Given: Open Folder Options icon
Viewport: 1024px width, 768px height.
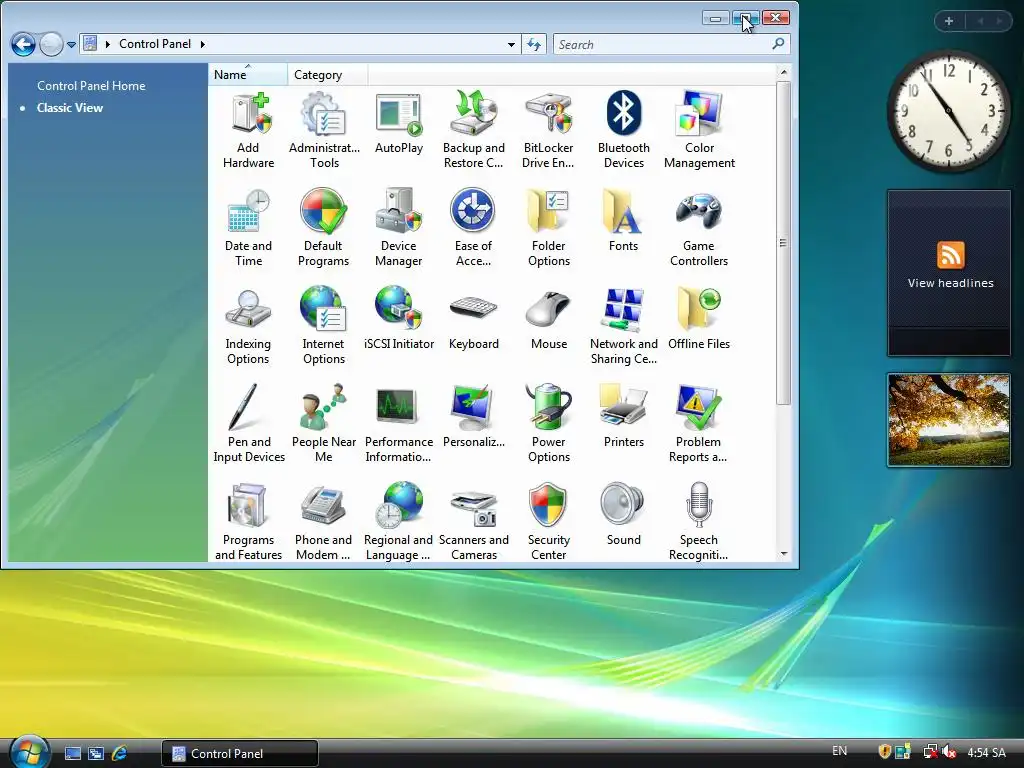Looking at the screenshot, I should tap(549, 229).
